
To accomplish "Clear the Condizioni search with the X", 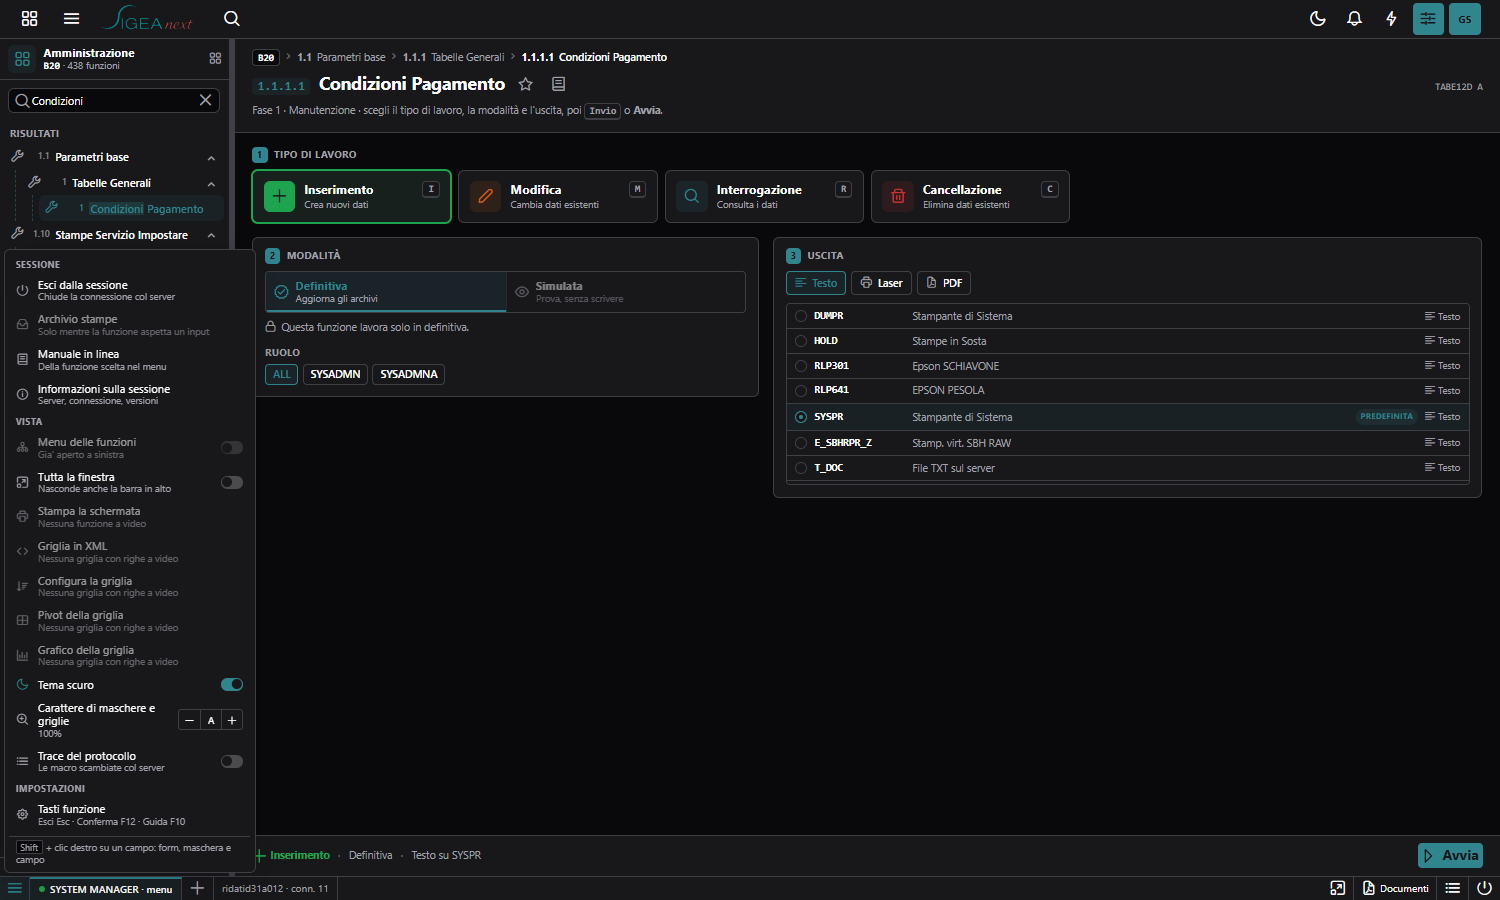I will pos(205,100).
